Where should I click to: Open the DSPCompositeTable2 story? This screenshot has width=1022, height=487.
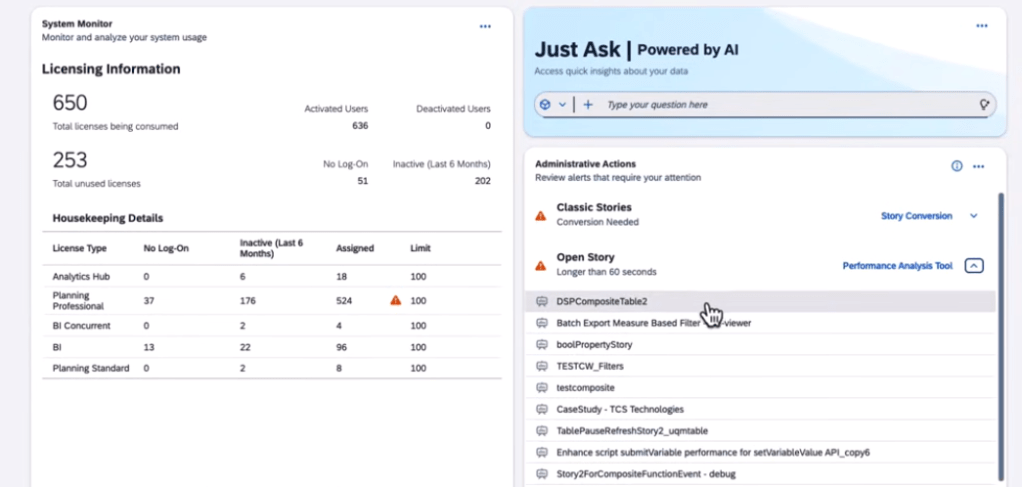click(x=602, y=301)
